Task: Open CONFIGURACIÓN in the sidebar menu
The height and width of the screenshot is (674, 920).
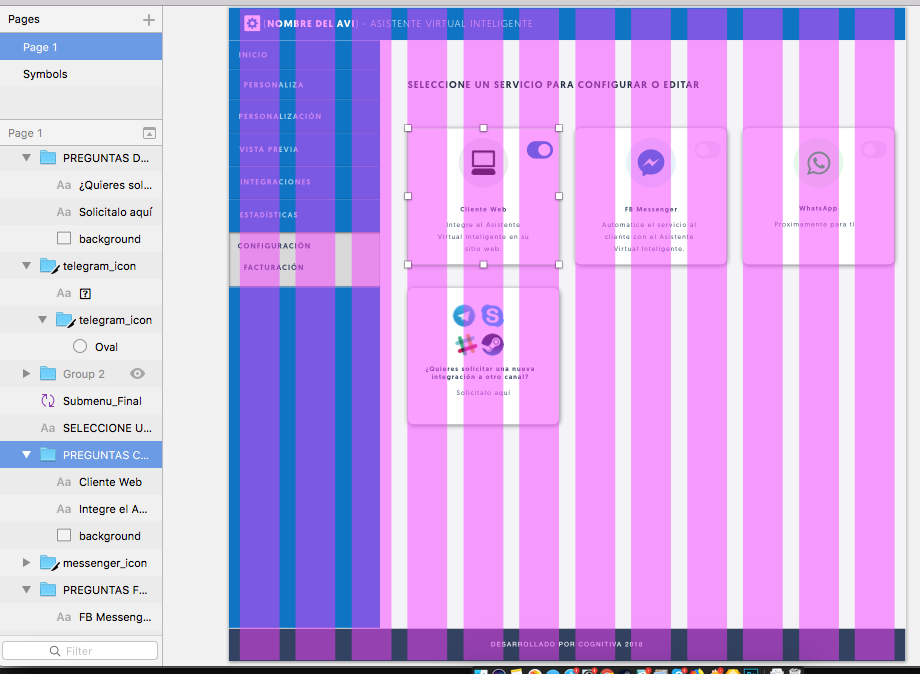Action: coord(274,246)
